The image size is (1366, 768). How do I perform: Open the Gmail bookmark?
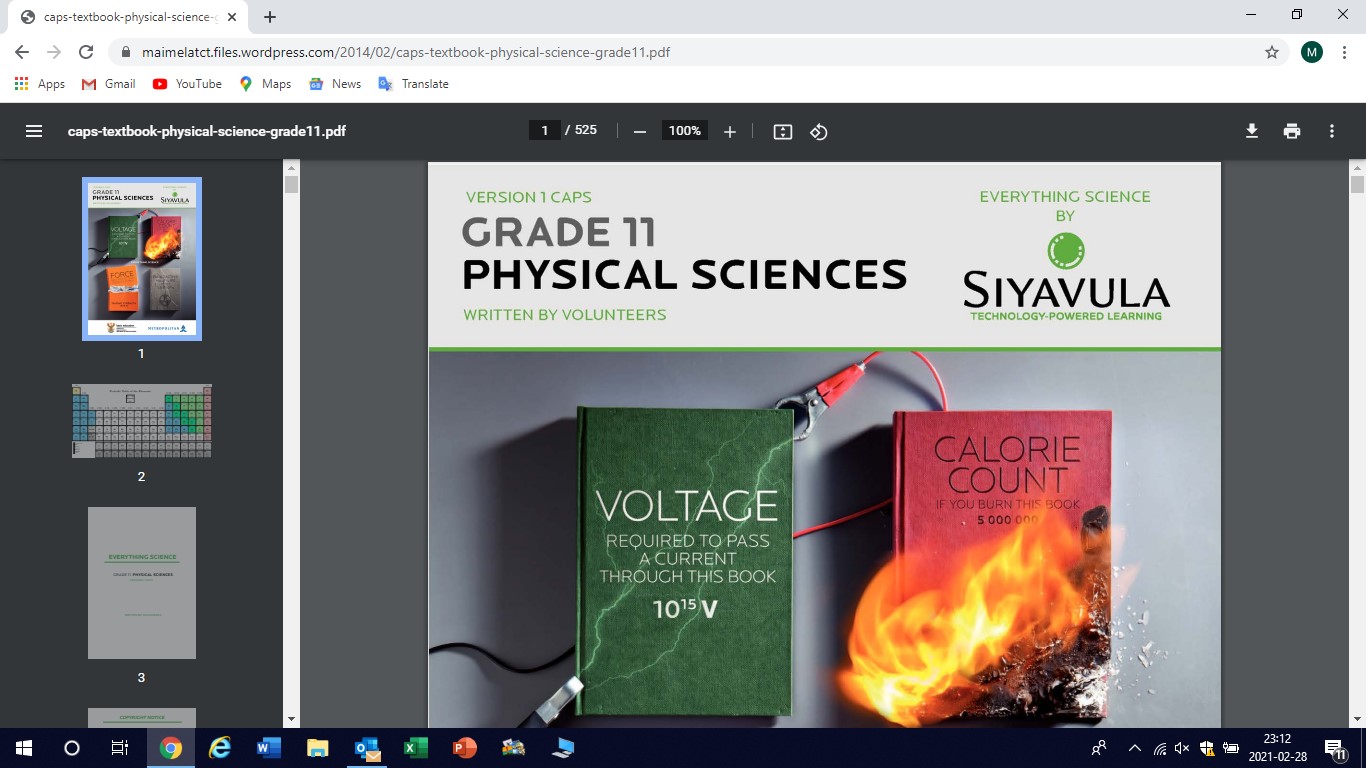click(x=108, y=84)
